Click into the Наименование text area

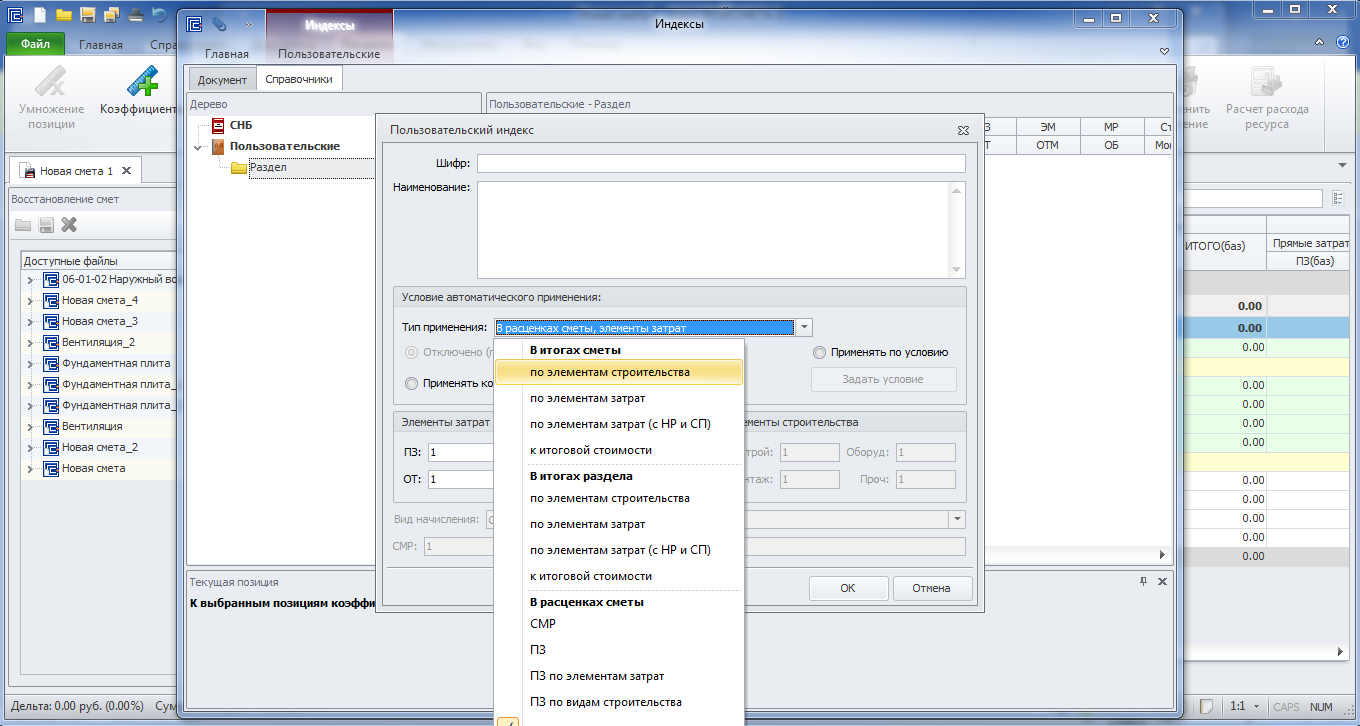pyautogui.click(x=721, y=229)
